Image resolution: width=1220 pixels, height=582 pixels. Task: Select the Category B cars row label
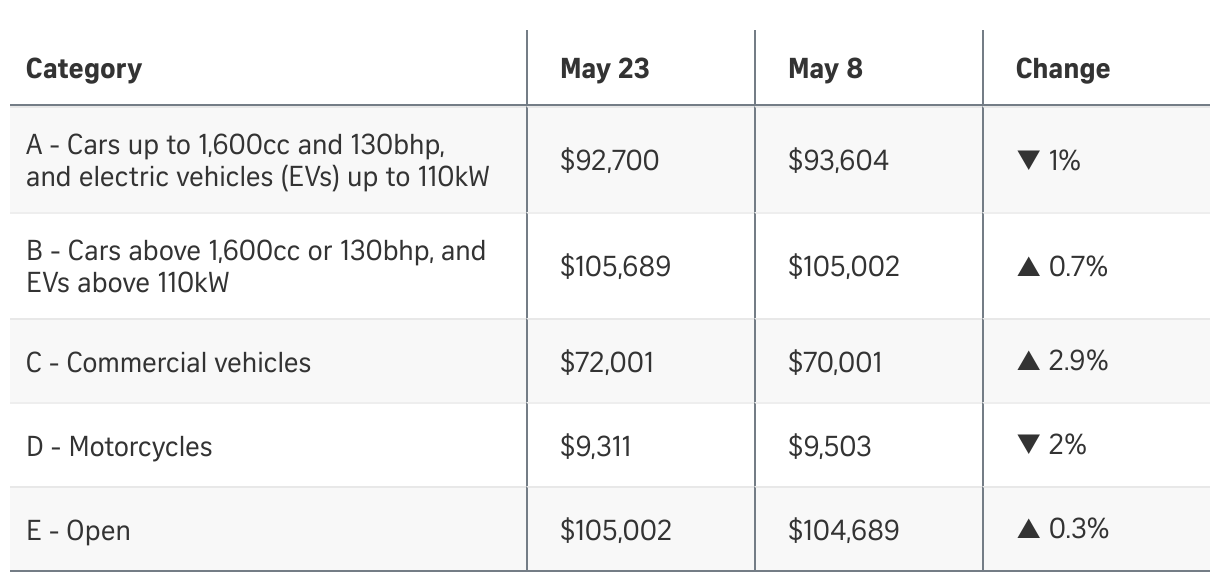(256, 266)
